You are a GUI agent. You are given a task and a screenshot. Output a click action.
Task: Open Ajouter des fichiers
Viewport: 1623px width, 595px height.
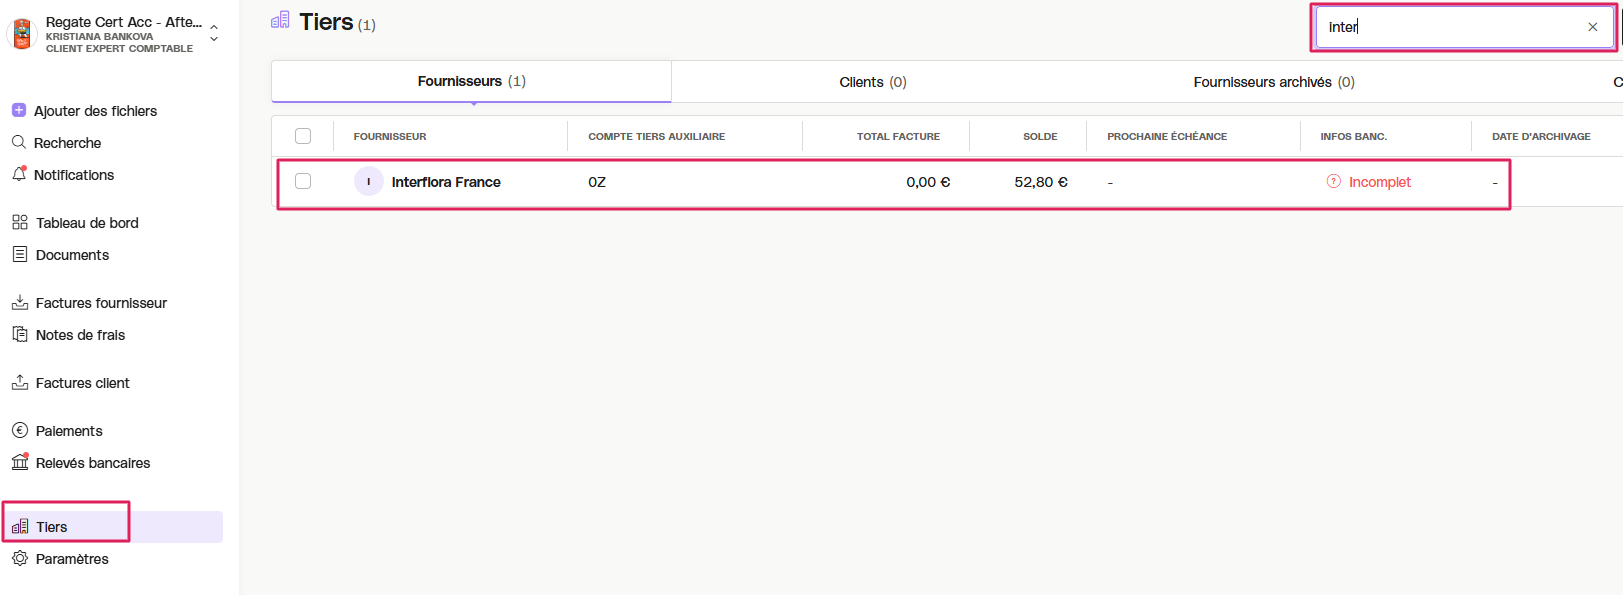95,111
